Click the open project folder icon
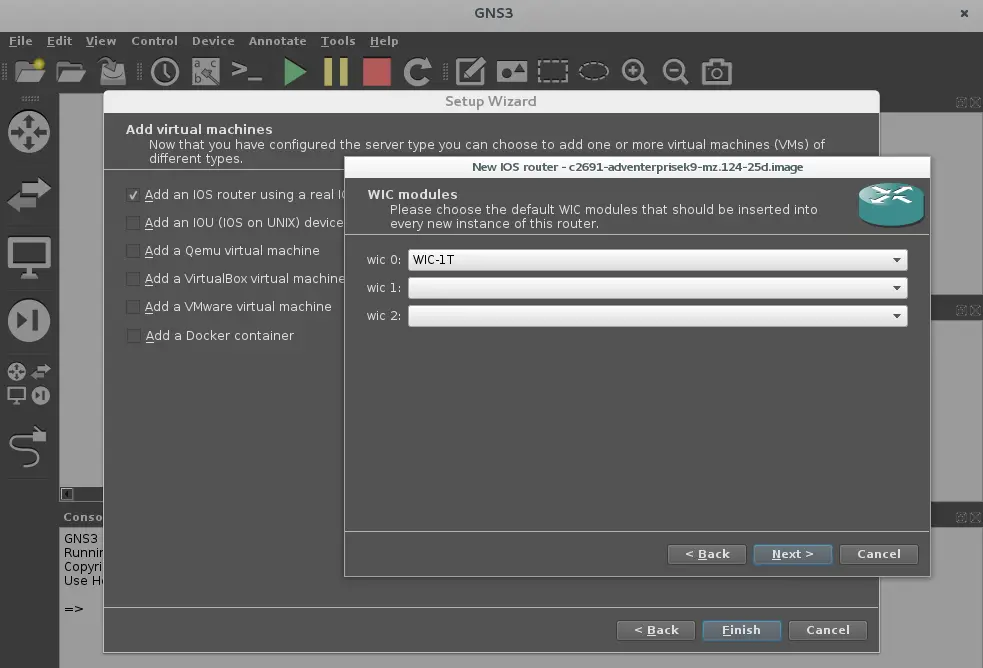Viewport: 983px width, 668px height. (71, 71)
